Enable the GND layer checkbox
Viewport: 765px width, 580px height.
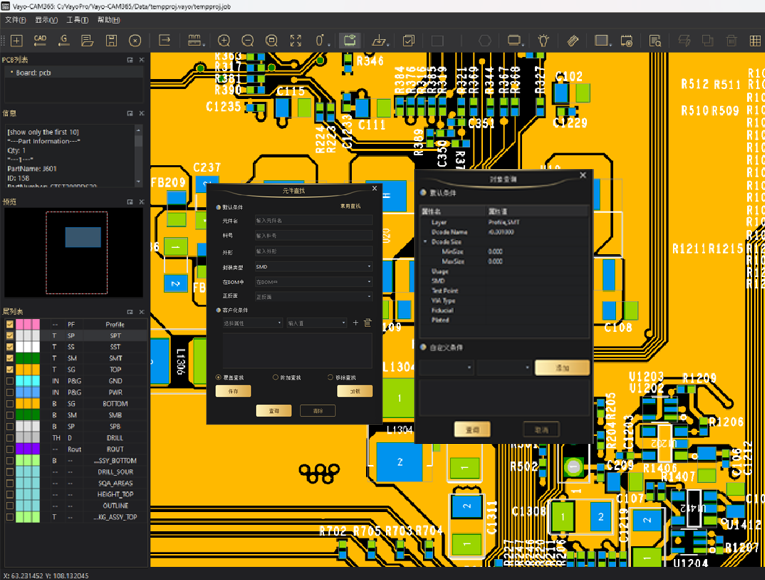tap(10, 381)
